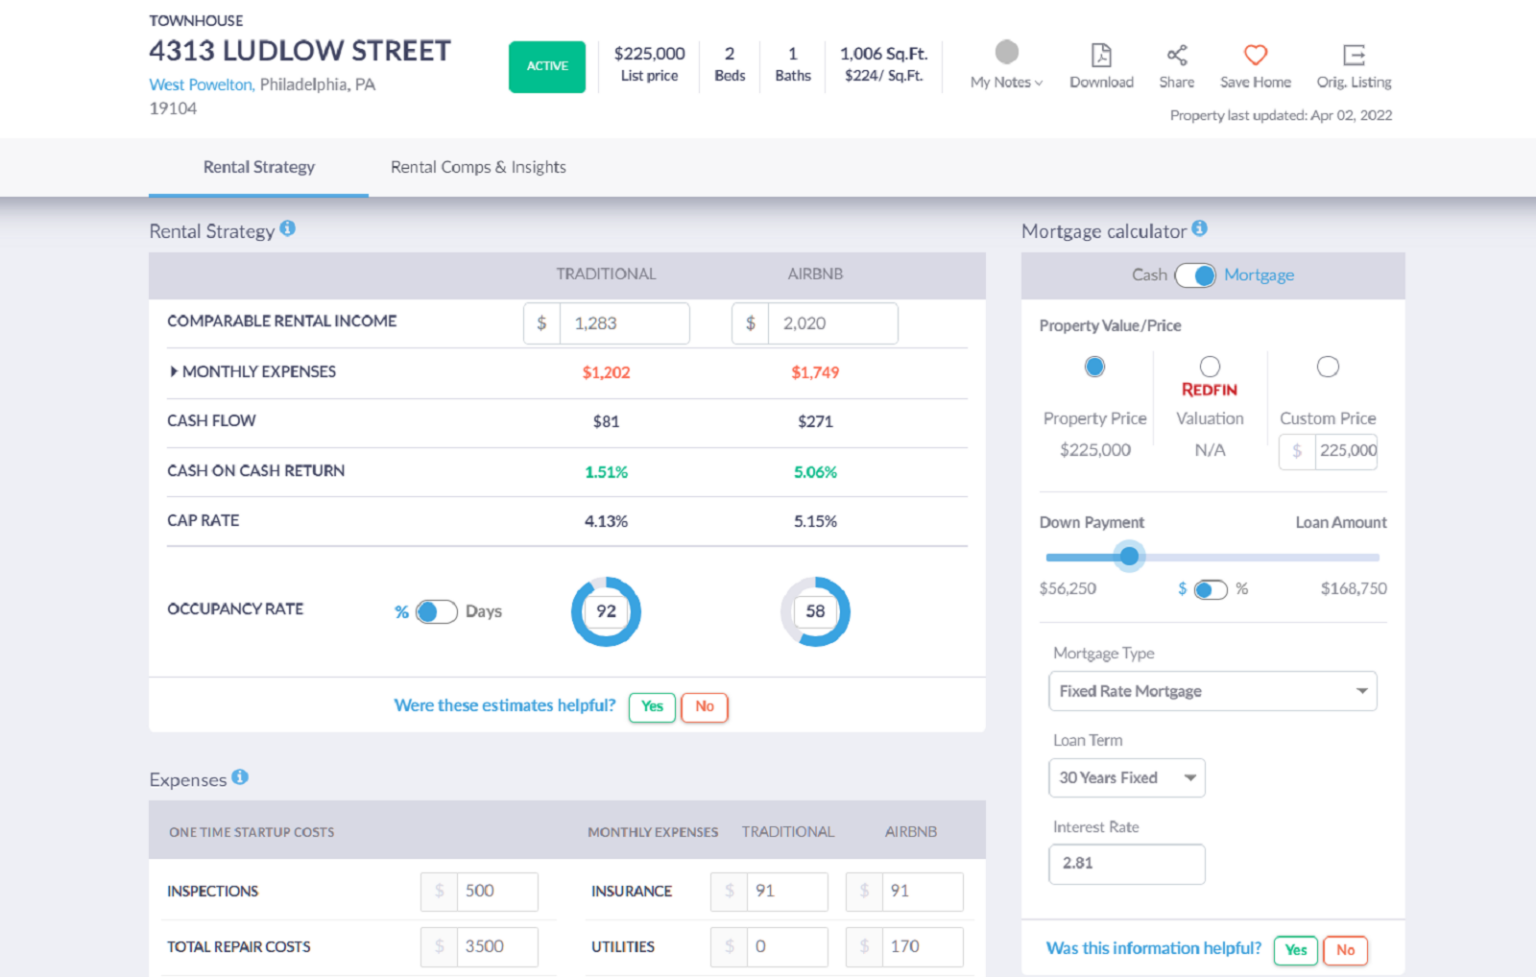The width and height of the screenshot is (1536, 977).
Task: Open the Loan Term dropdown showing 30 Years Fixed
Action: coord(1127,778)
